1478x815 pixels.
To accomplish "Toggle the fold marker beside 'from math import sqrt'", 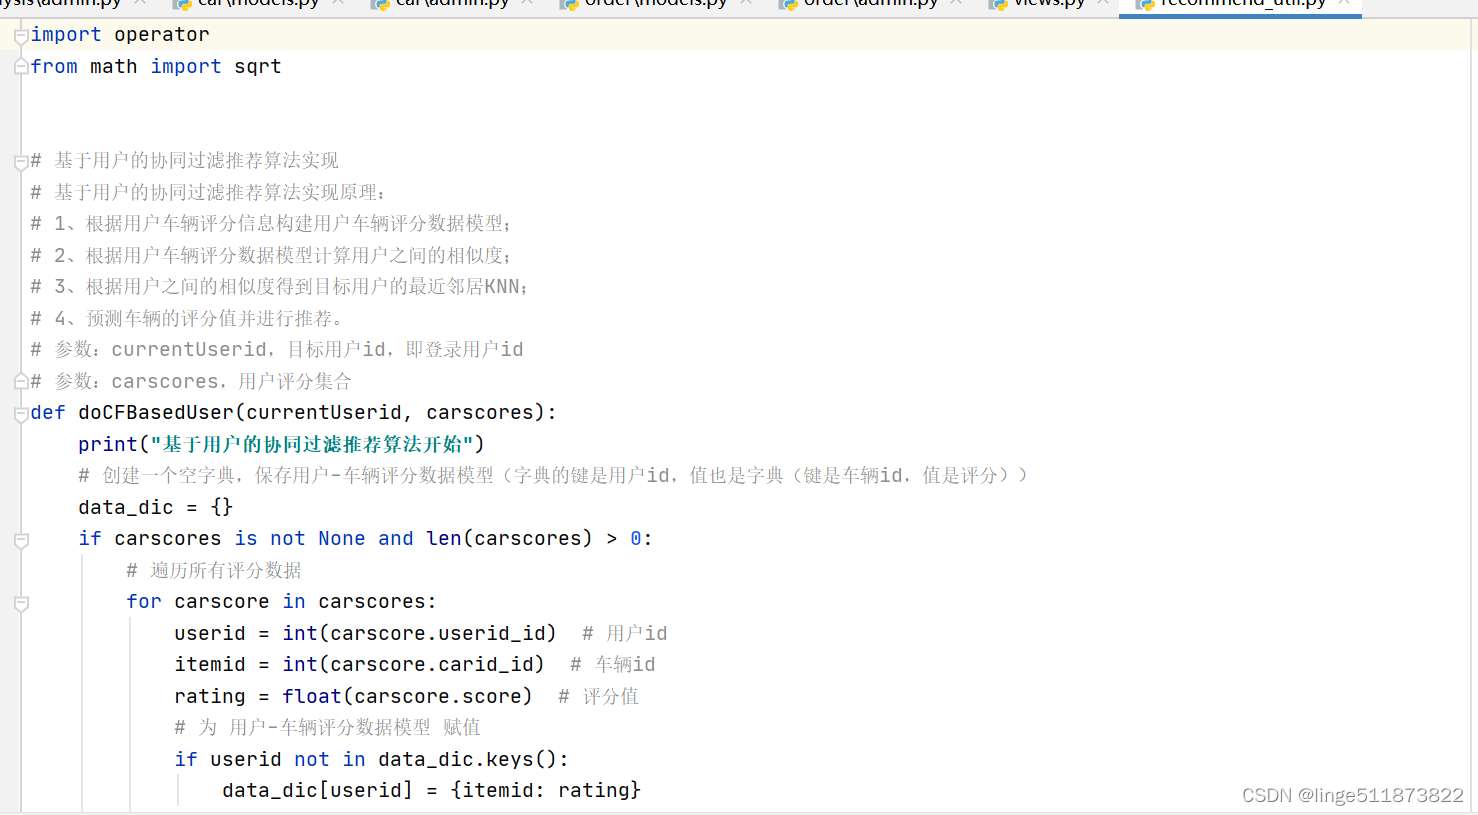I will click(21, 67).
